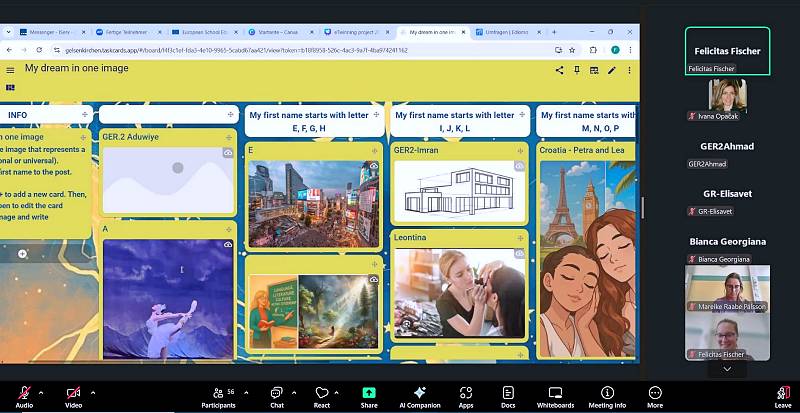
Task: Select the GER2-Imran card title
Action: click(x=418, y=150)
